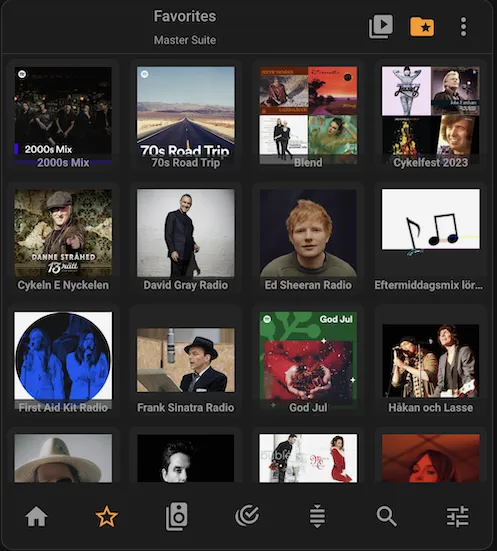The height and width of the screenshot is (551, 497).
Task: Play Frank Sinatra Radio
Action: pyautogui.click(x=186, y=361)
